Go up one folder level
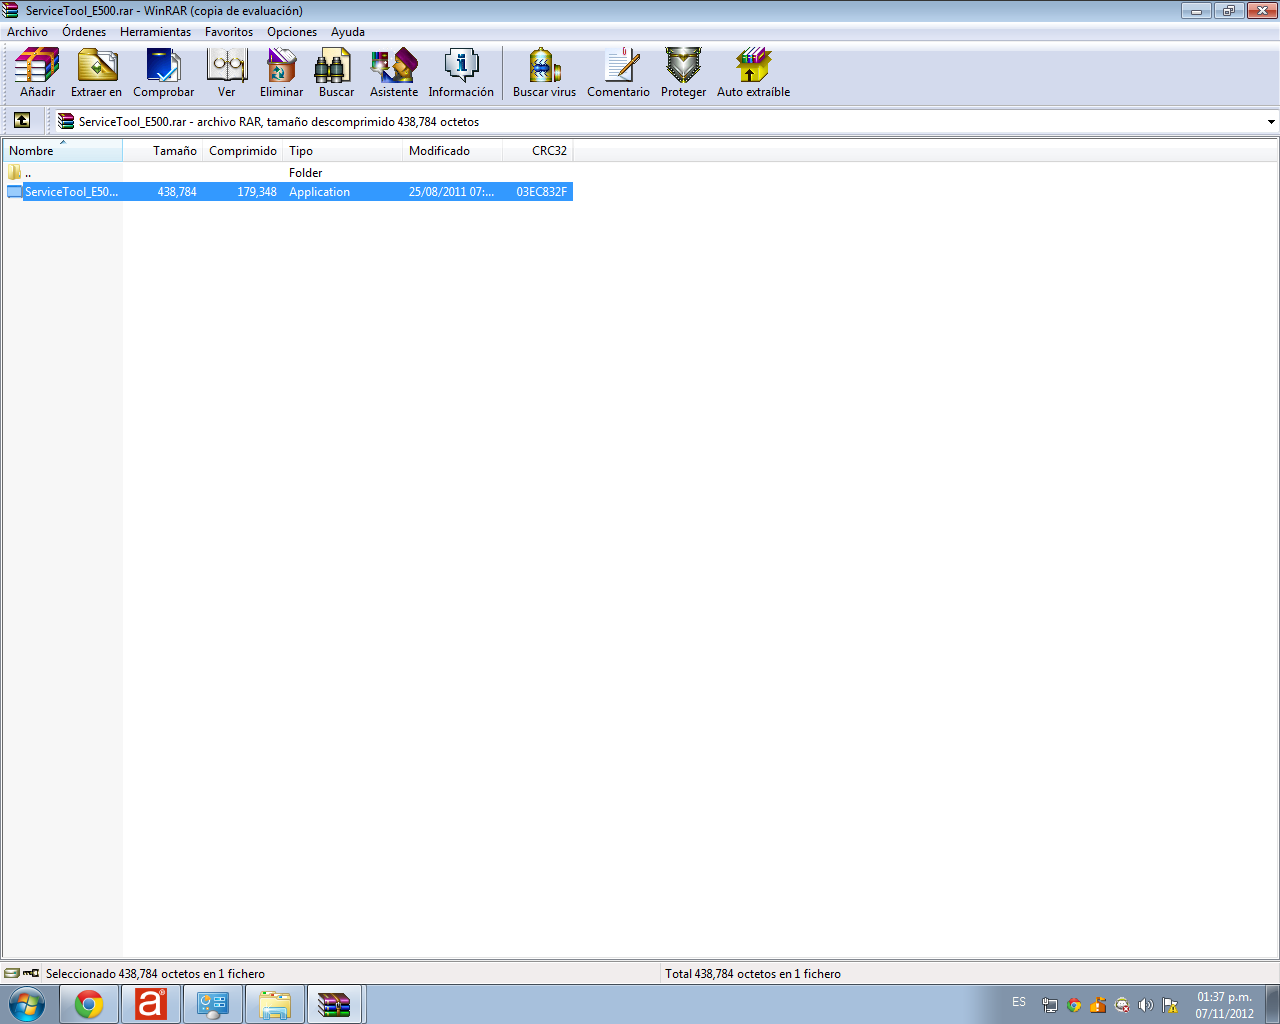This screenshot has width=1280, height=1024. [22, 121]
